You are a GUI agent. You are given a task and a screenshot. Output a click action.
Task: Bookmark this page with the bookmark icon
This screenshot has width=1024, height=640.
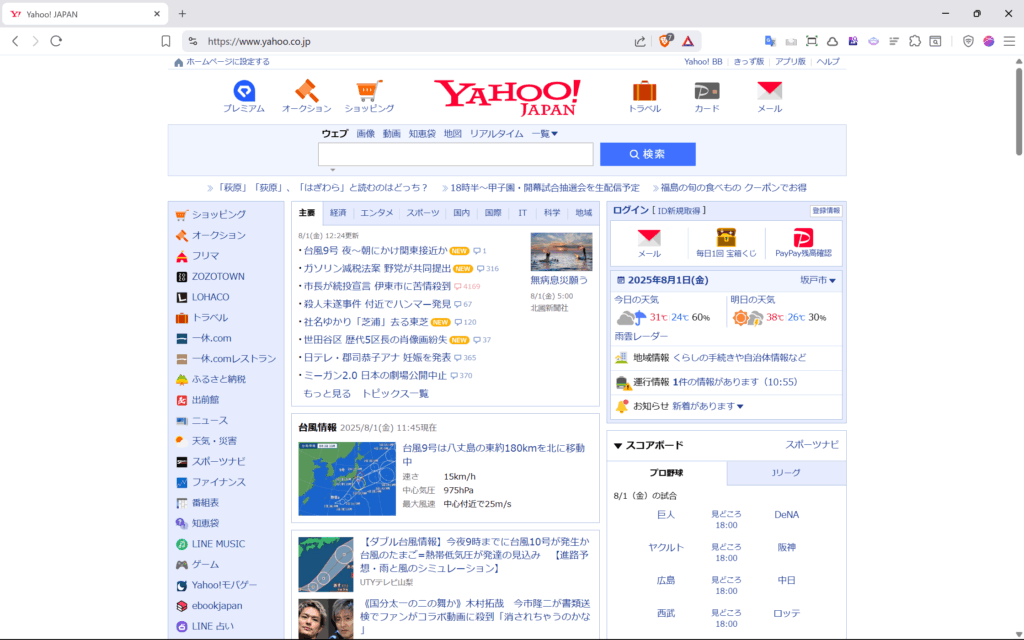click(x=166, y=41)
